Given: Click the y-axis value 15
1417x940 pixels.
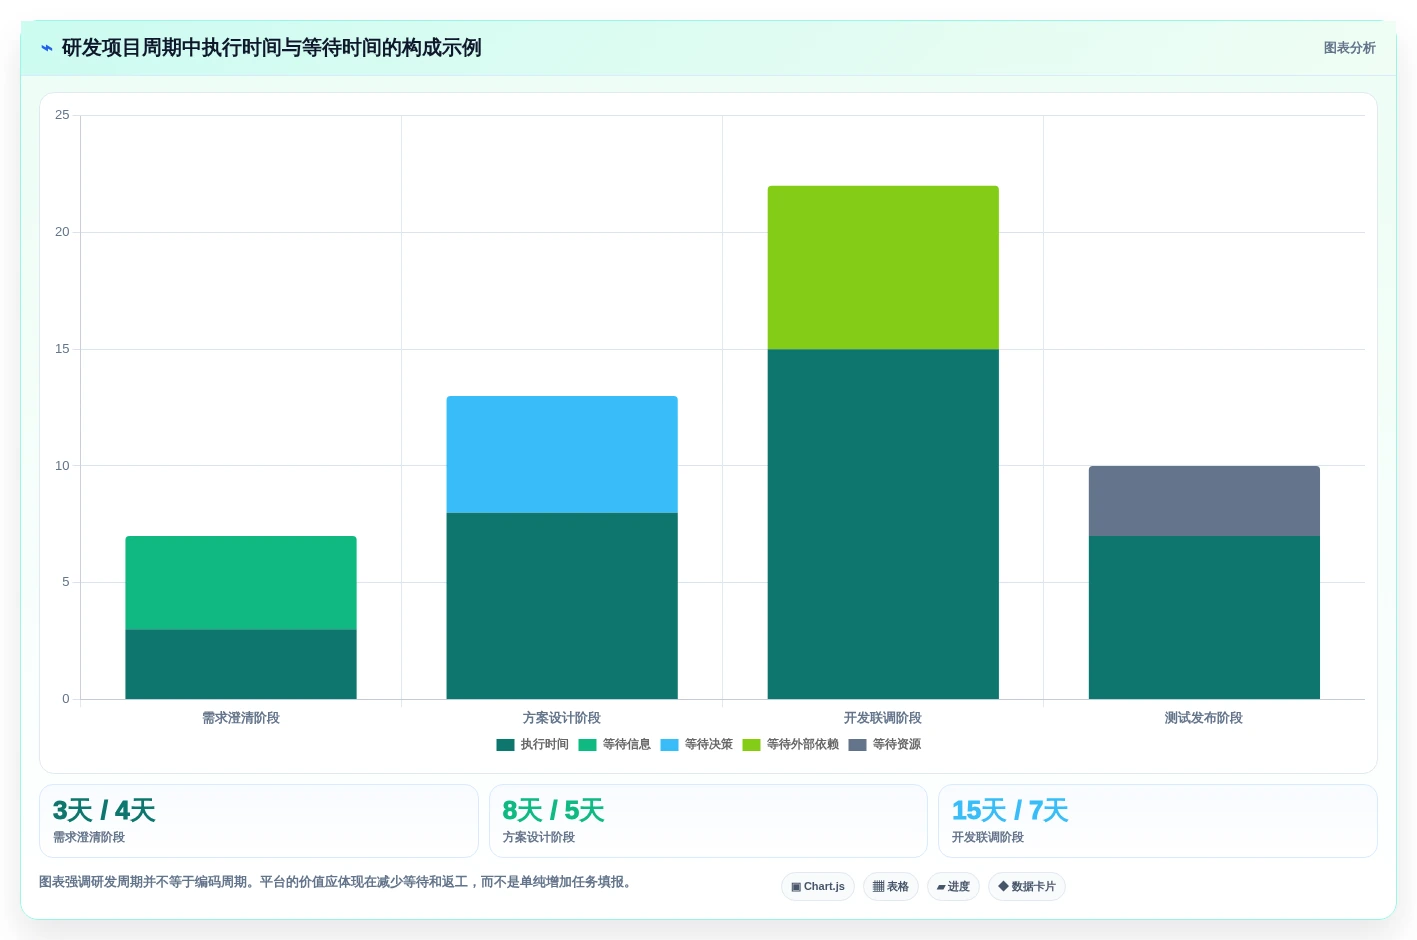Looking at the screenshot, I should click(x=62, y=349).
